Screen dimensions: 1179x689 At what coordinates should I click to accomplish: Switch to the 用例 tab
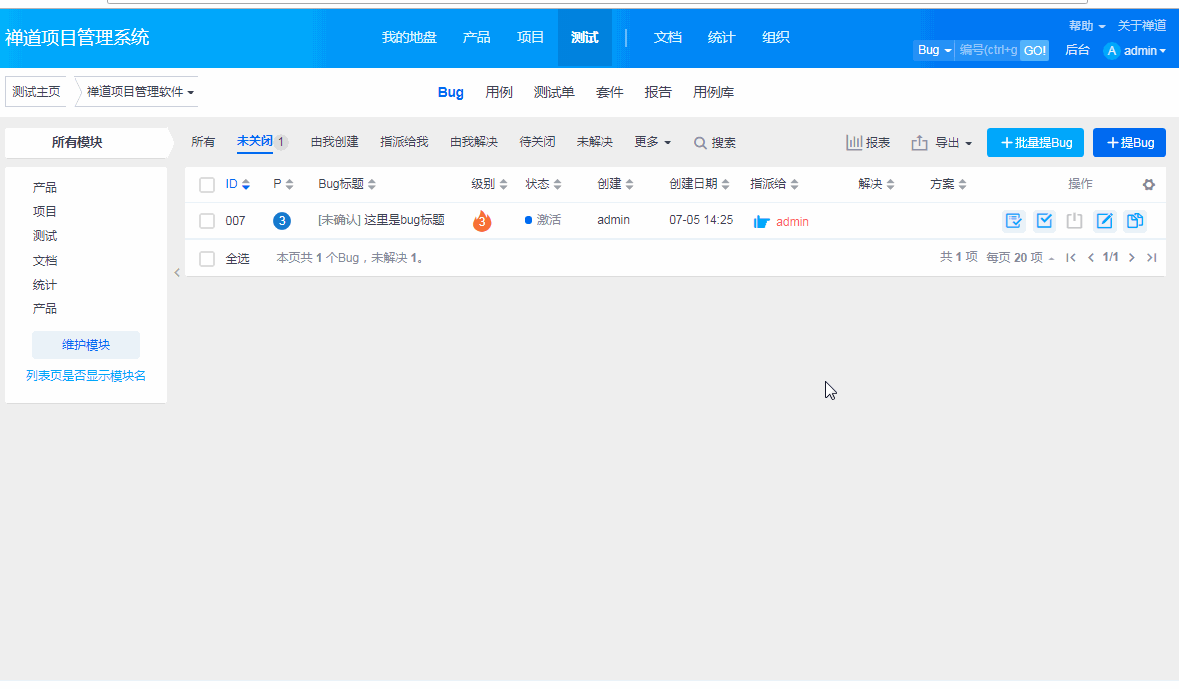click(x=499, y=92)
